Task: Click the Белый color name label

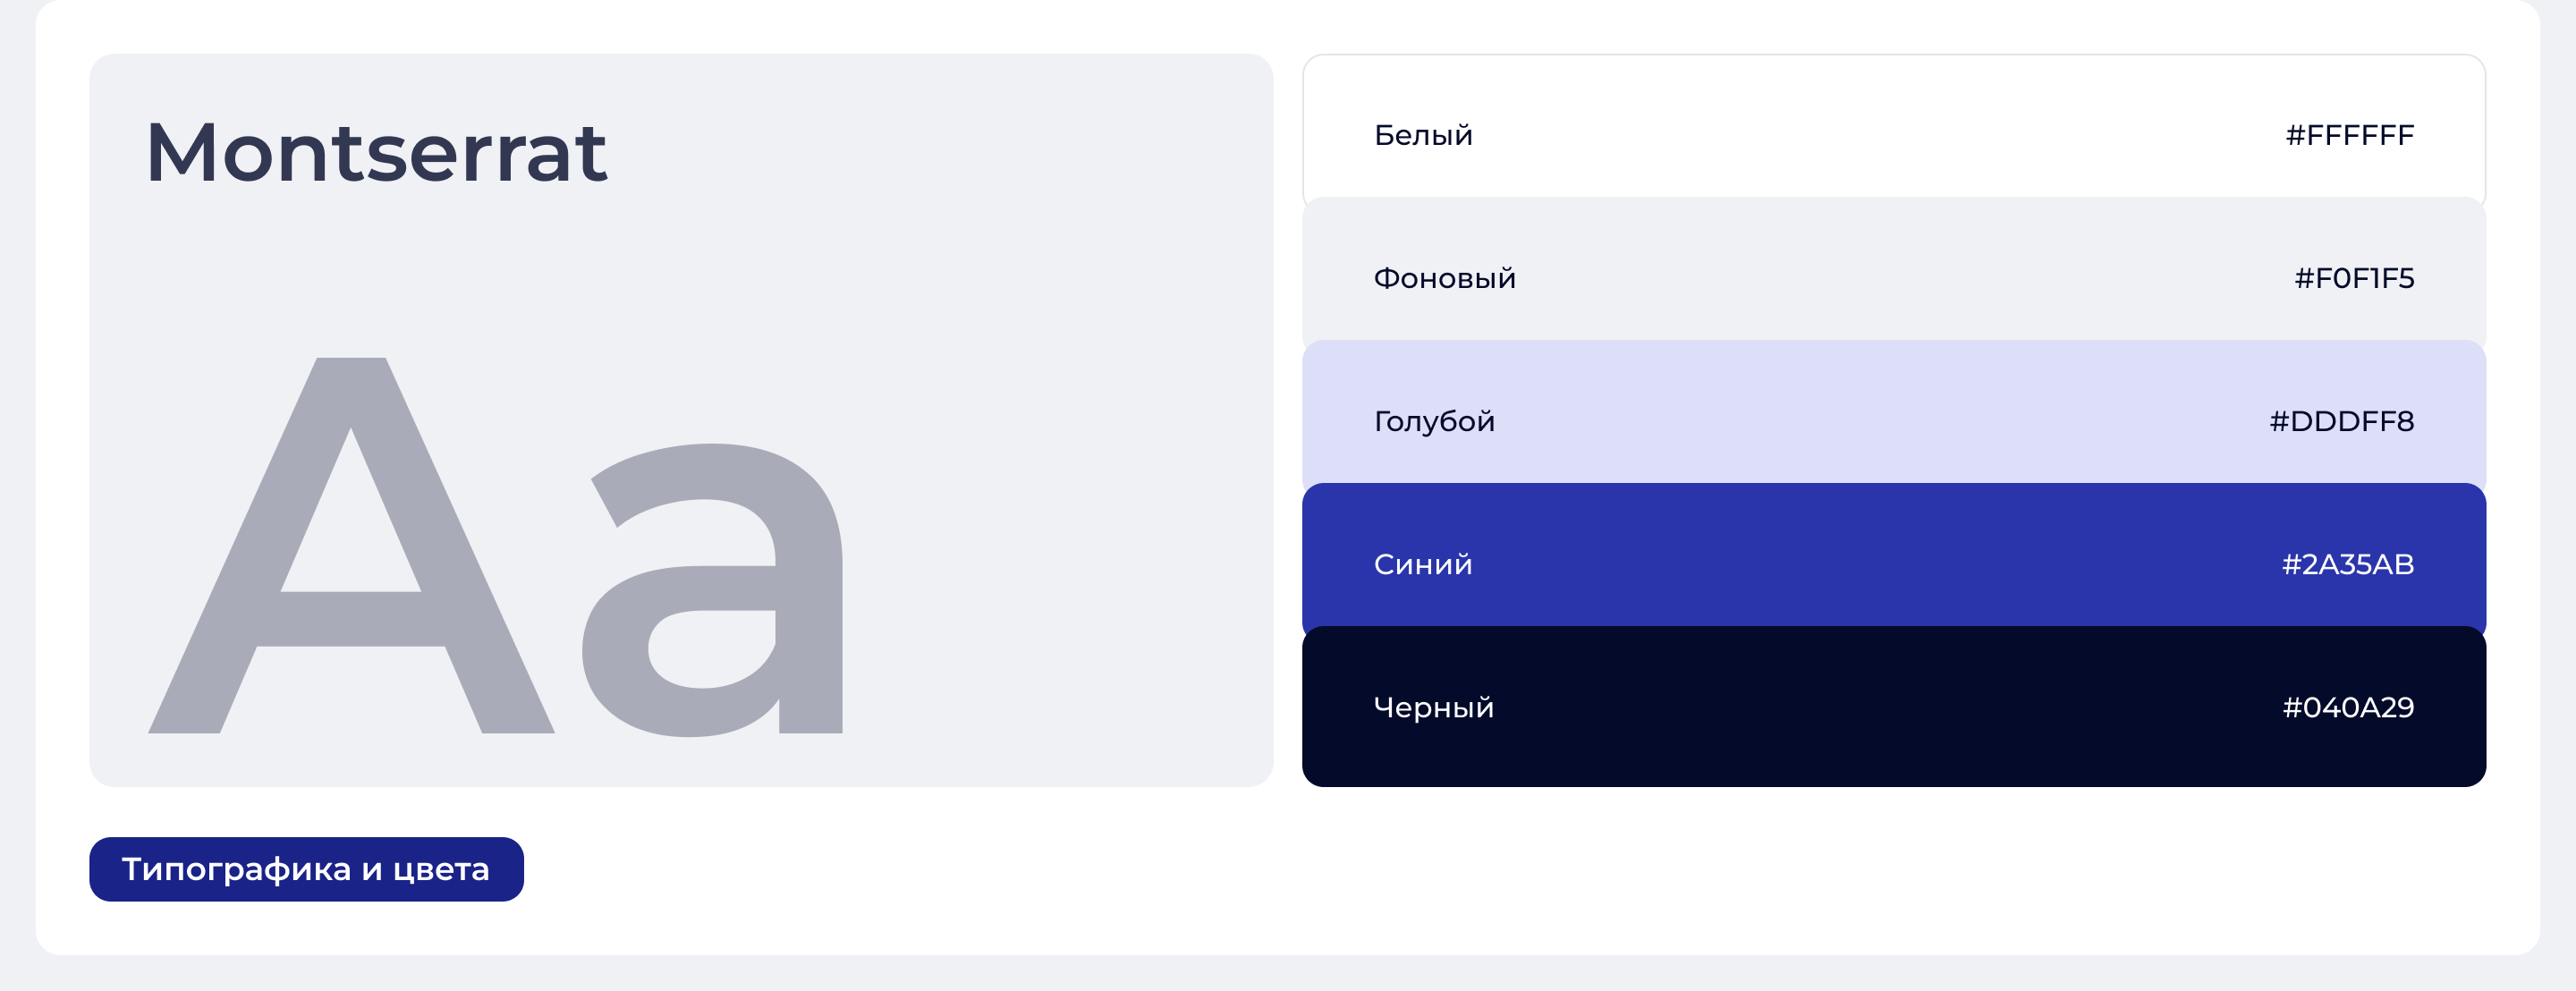Action: 1423,135
